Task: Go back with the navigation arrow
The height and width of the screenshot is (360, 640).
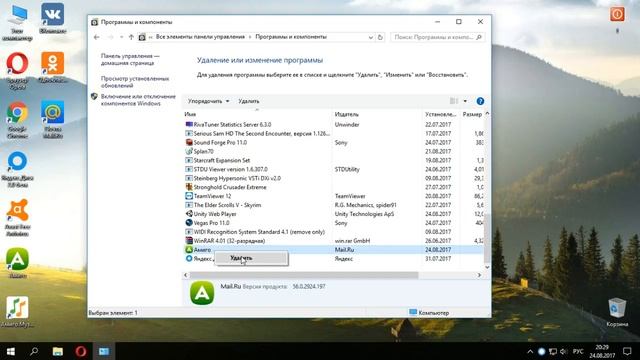Action: [x=97, y=37]
